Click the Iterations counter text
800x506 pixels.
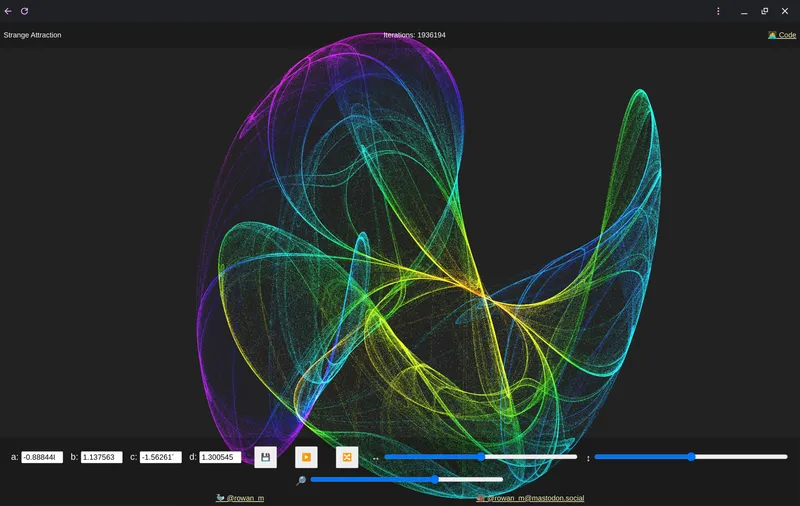[414, 35]
